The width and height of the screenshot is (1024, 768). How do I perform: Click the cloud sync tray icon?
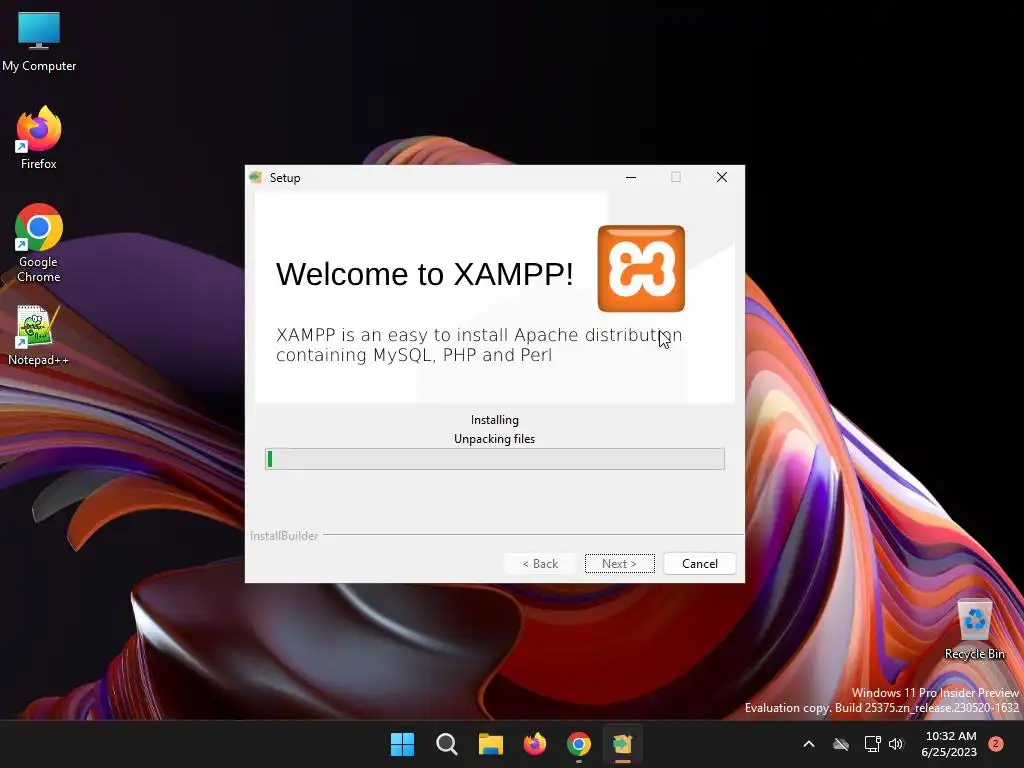pos(841,744)
